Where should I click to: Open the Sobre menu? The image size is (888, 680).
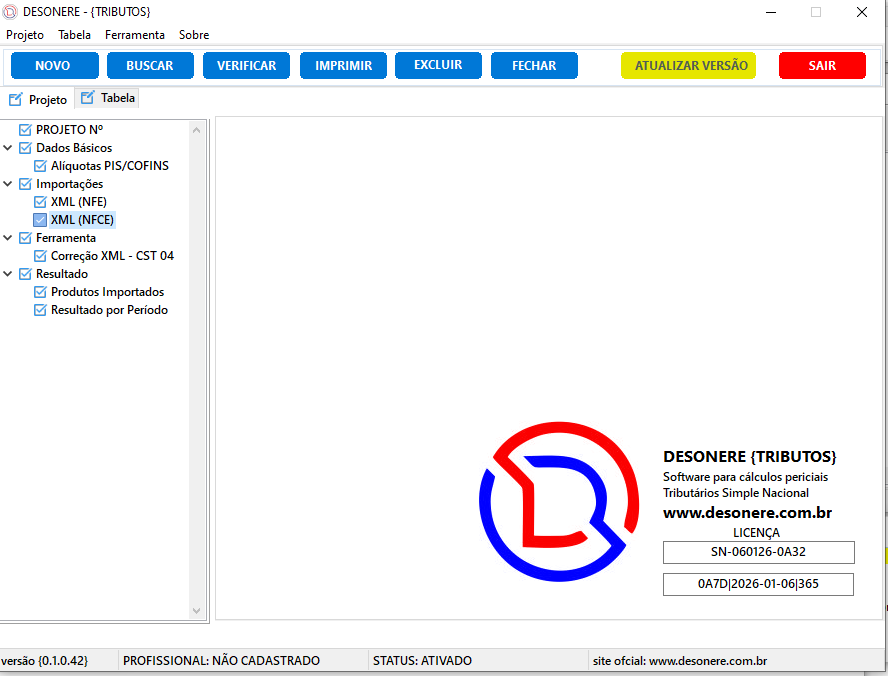pyautogui.click(x=194, y=35)
